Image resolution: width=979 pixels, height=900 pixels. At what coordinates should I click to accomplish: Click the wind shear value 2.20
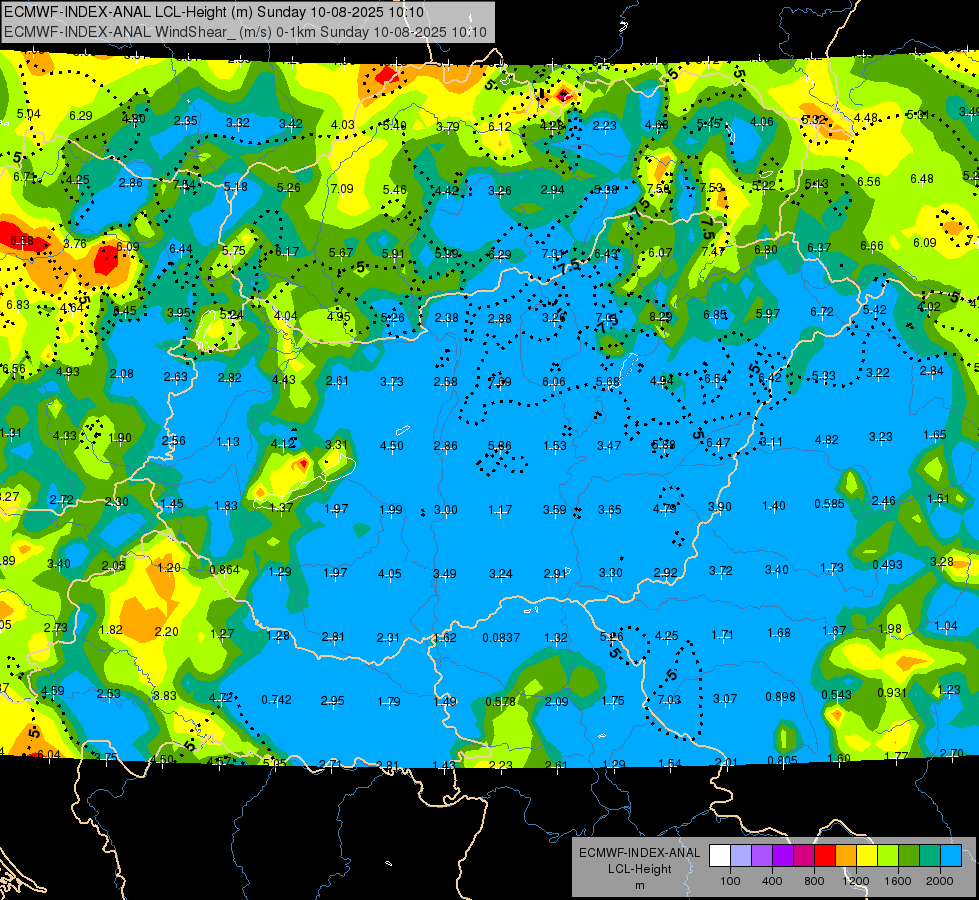tap(167, 631)
